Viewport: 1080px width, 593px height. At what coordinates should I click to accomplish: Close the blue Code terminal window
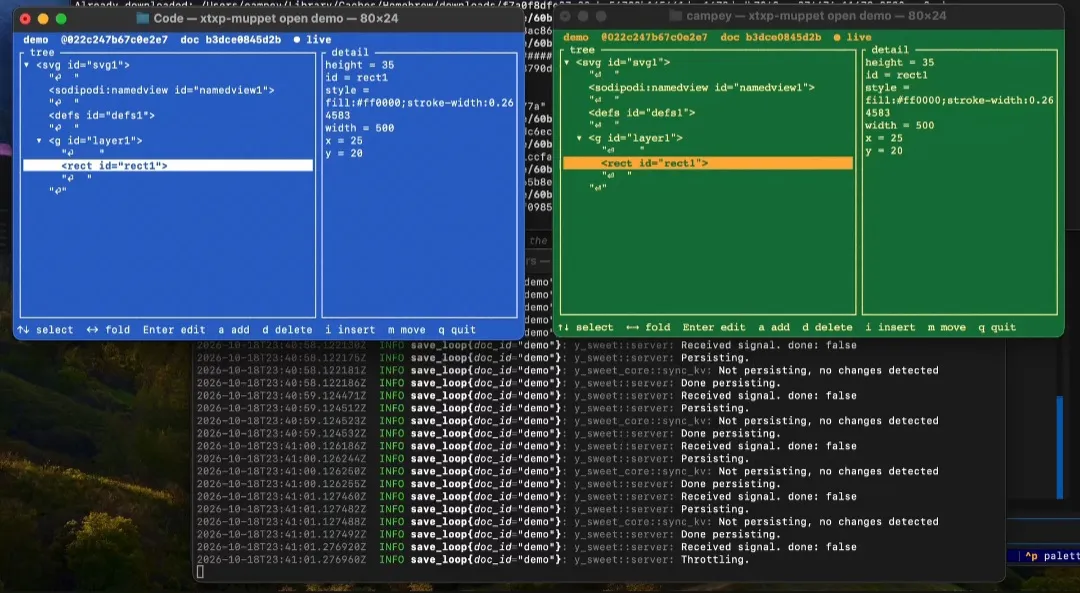click(25, 19)
